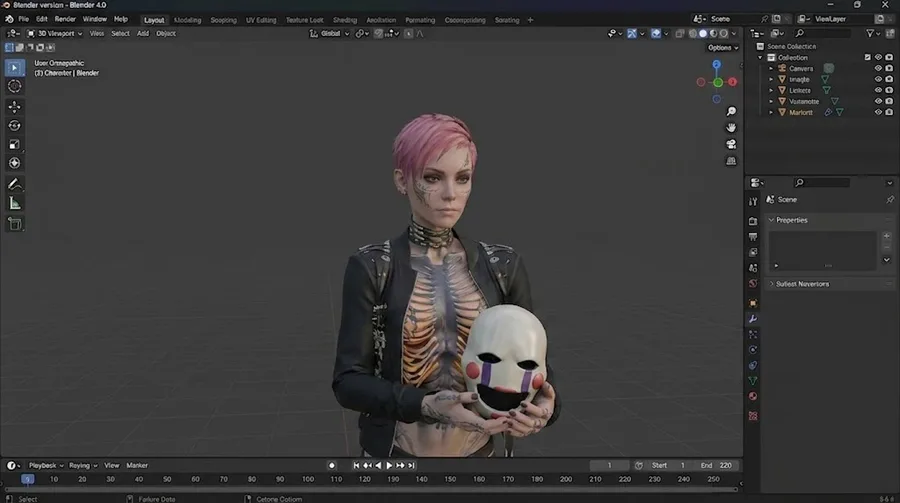Open the 3D Viewport editor type dropdown

coord(55,33)
